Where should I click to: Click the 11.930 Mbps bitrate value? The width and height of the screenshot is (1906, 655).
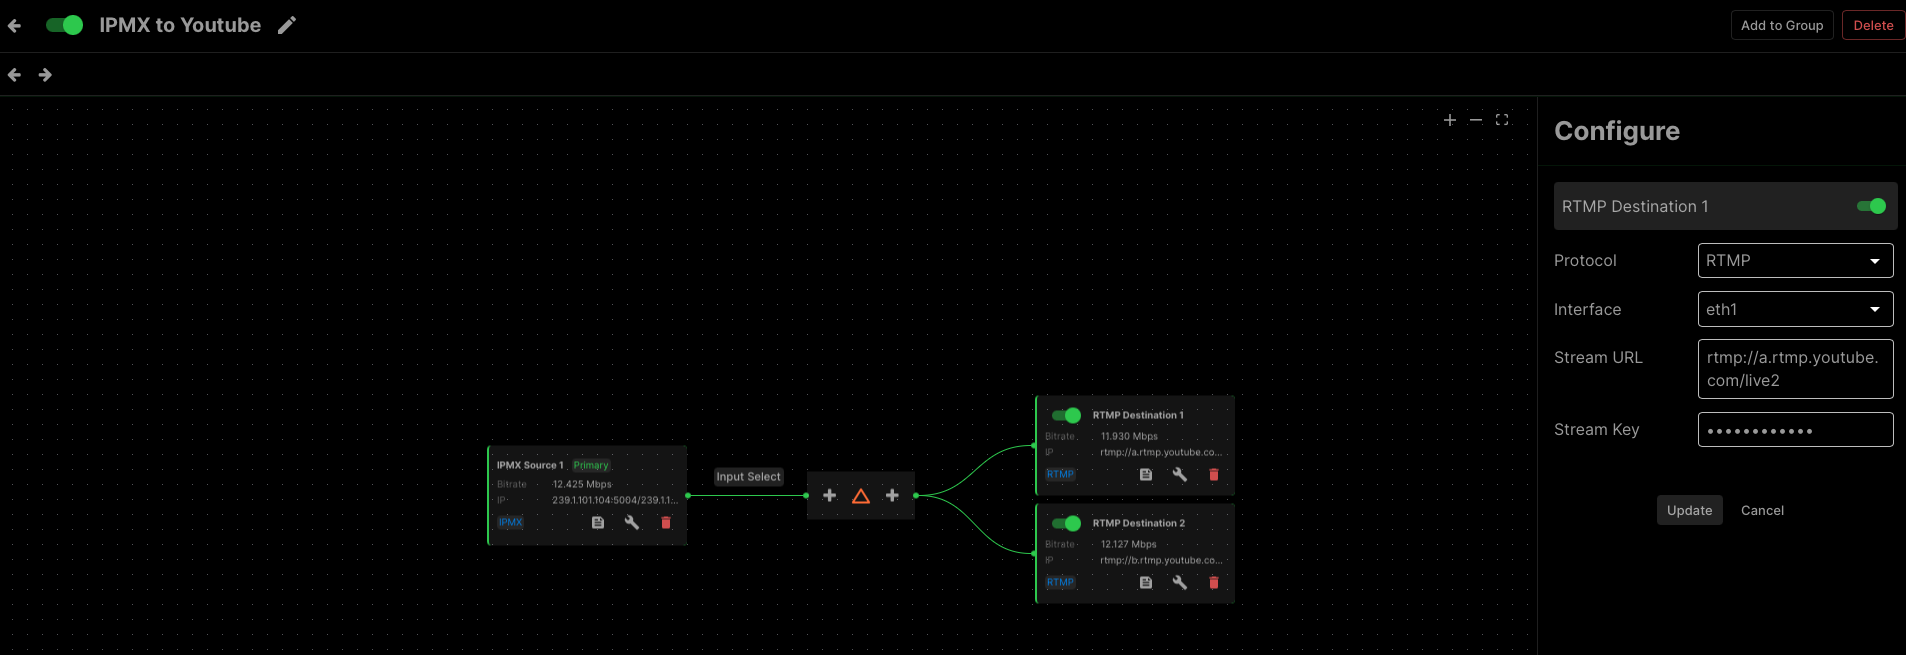coord(1129,436)
